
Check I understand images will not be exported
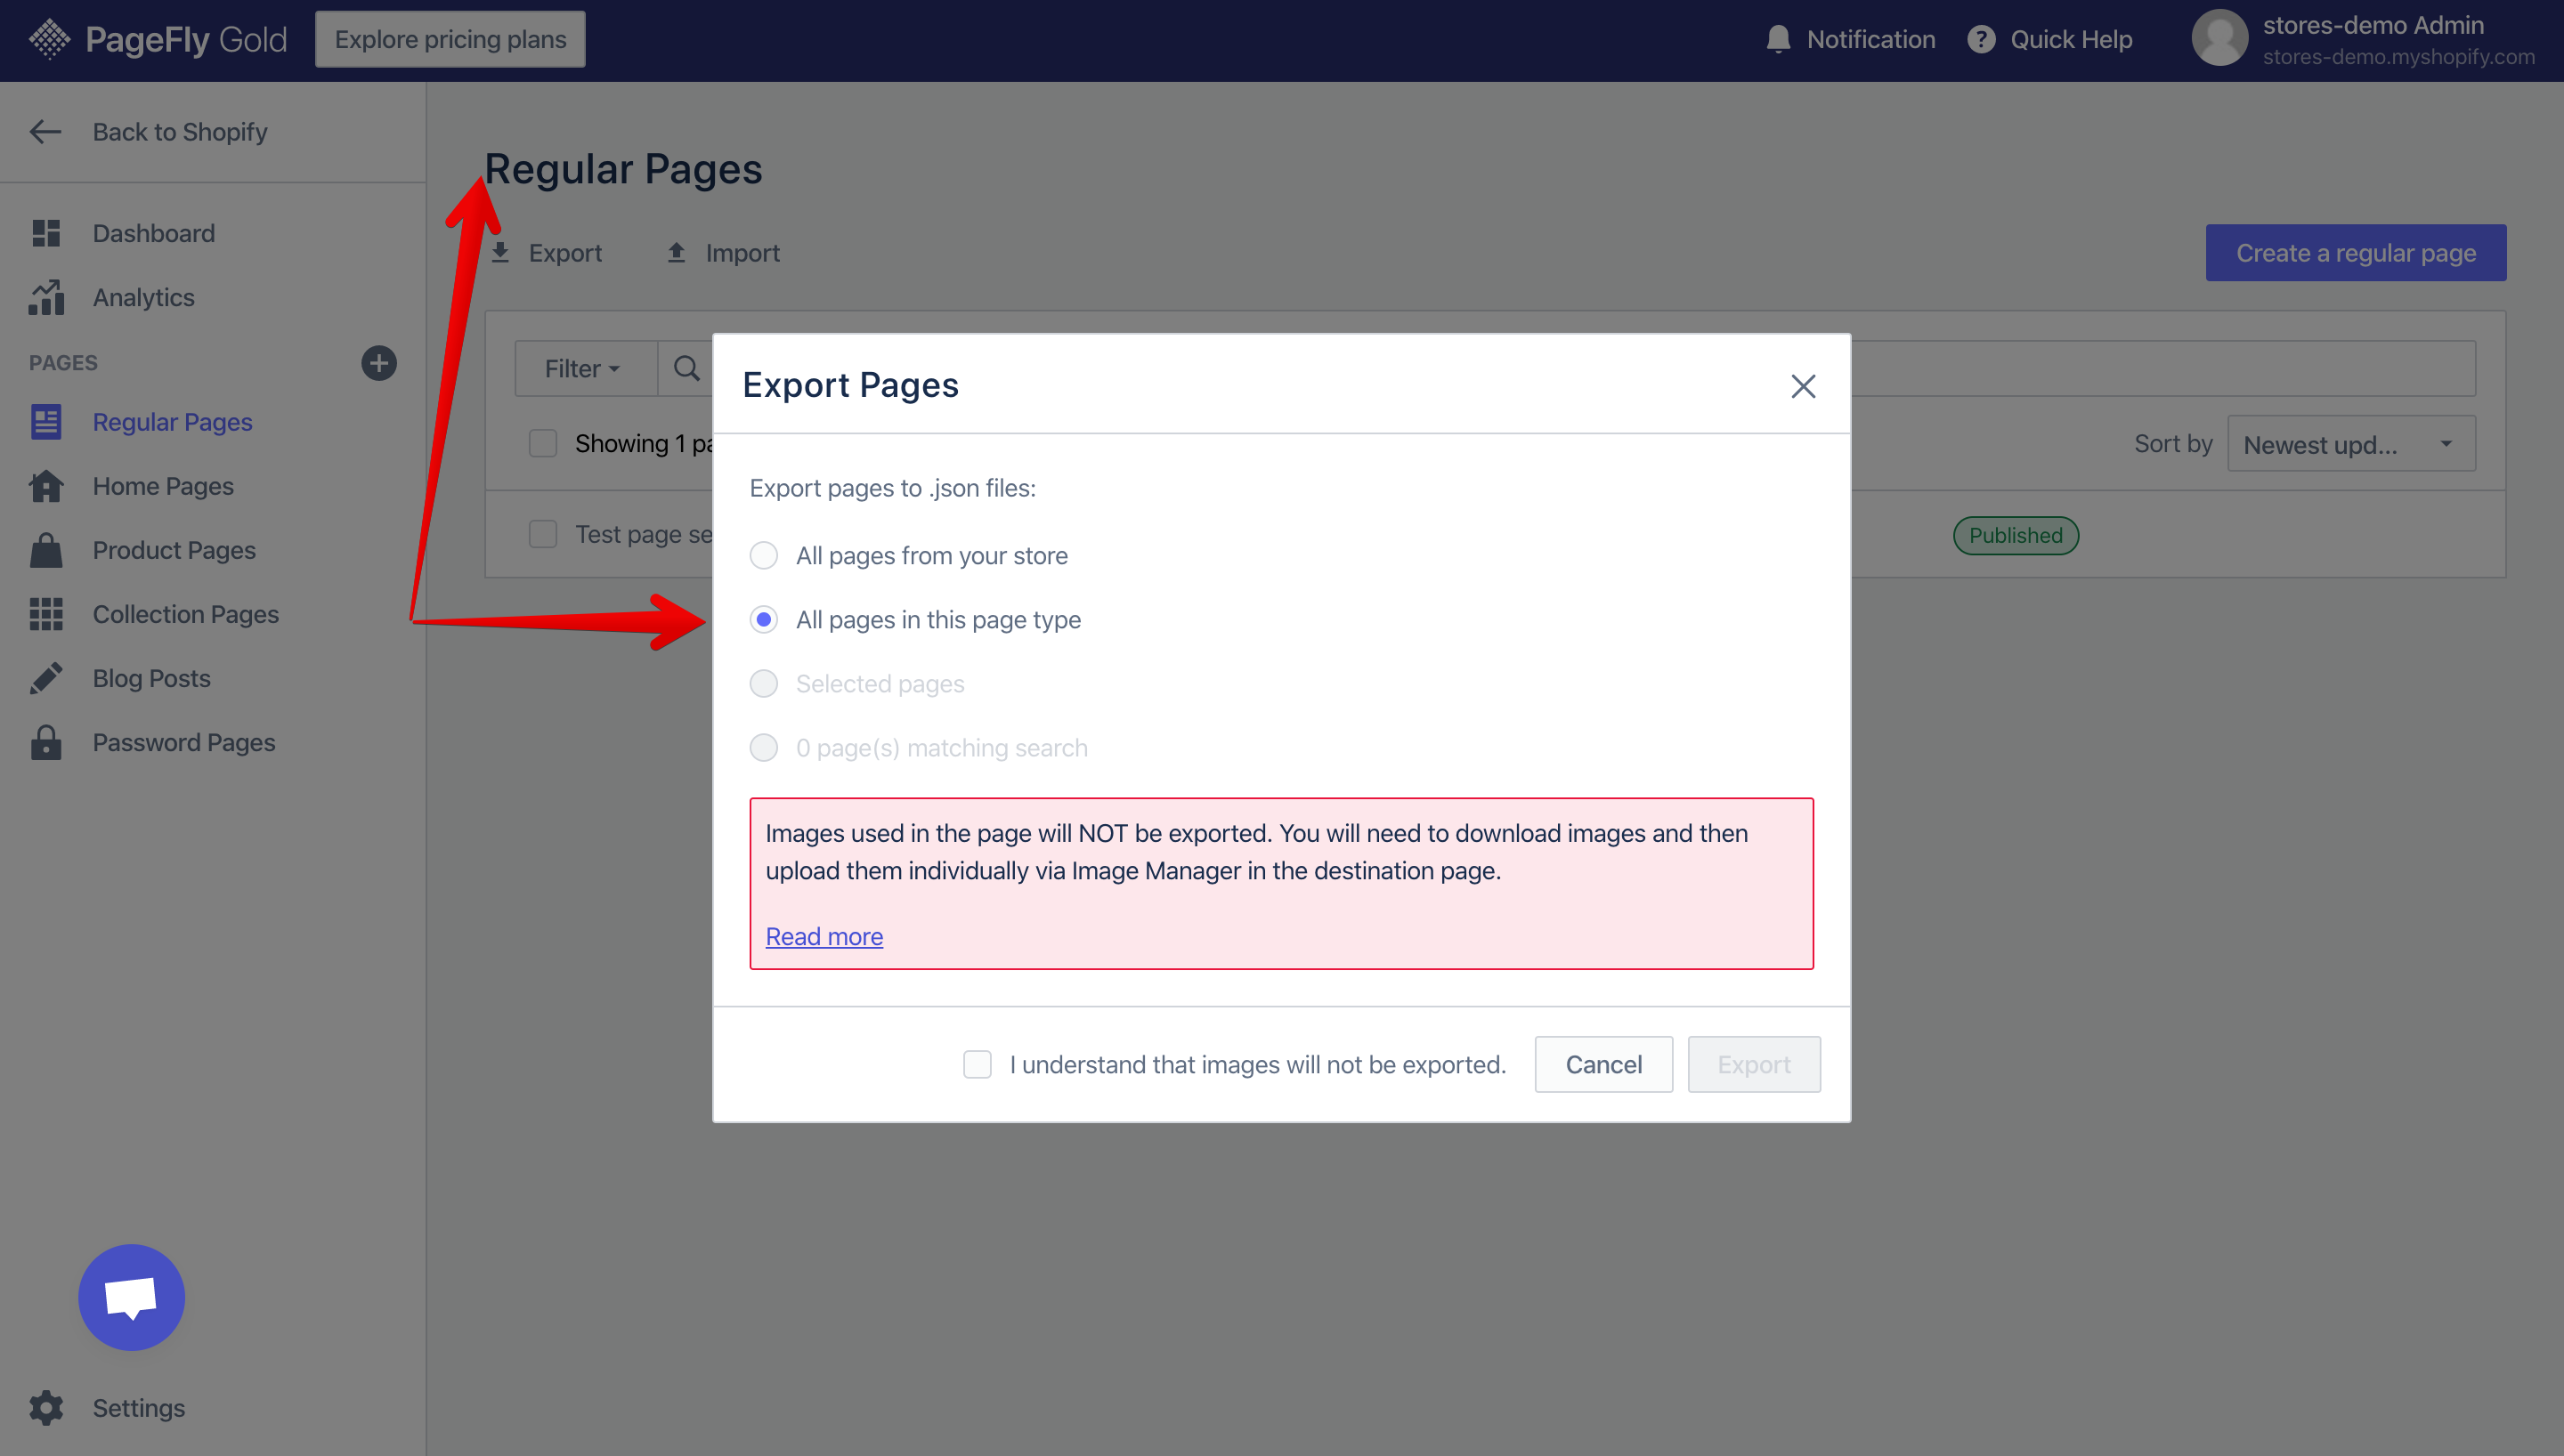977,1064
